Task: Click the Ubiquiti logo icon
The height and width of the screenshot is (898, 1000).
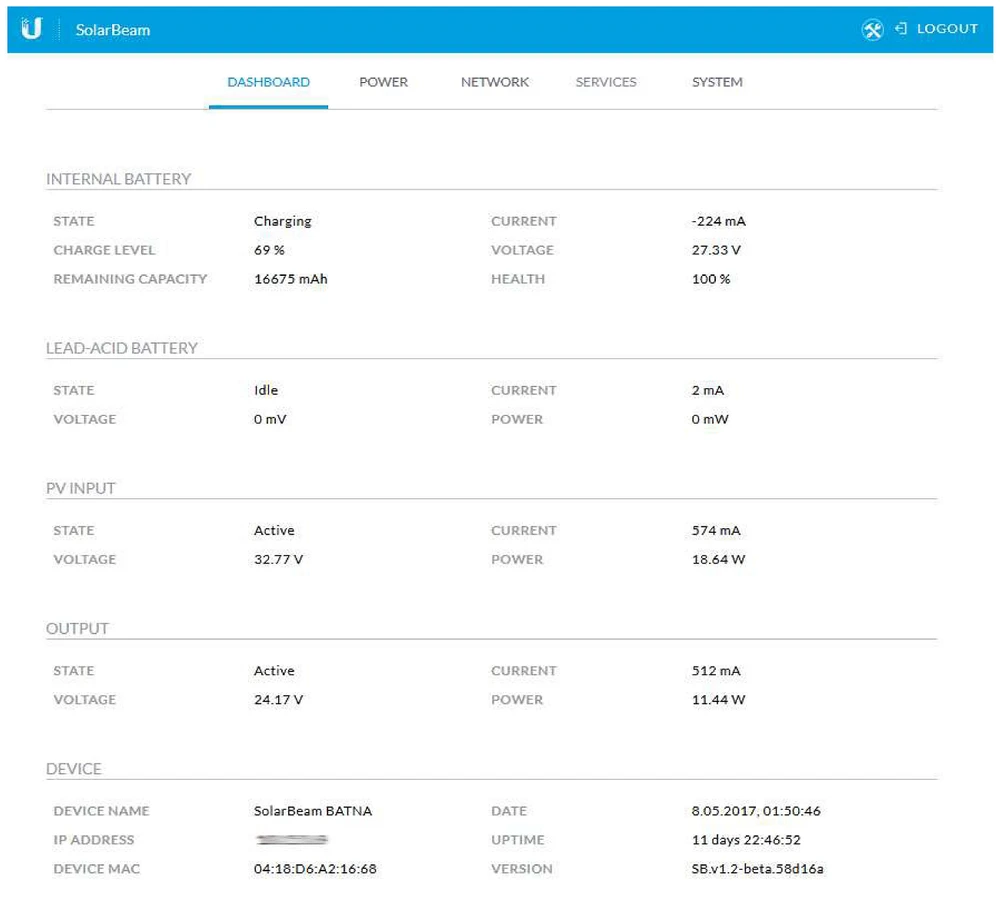Action: 32,29
